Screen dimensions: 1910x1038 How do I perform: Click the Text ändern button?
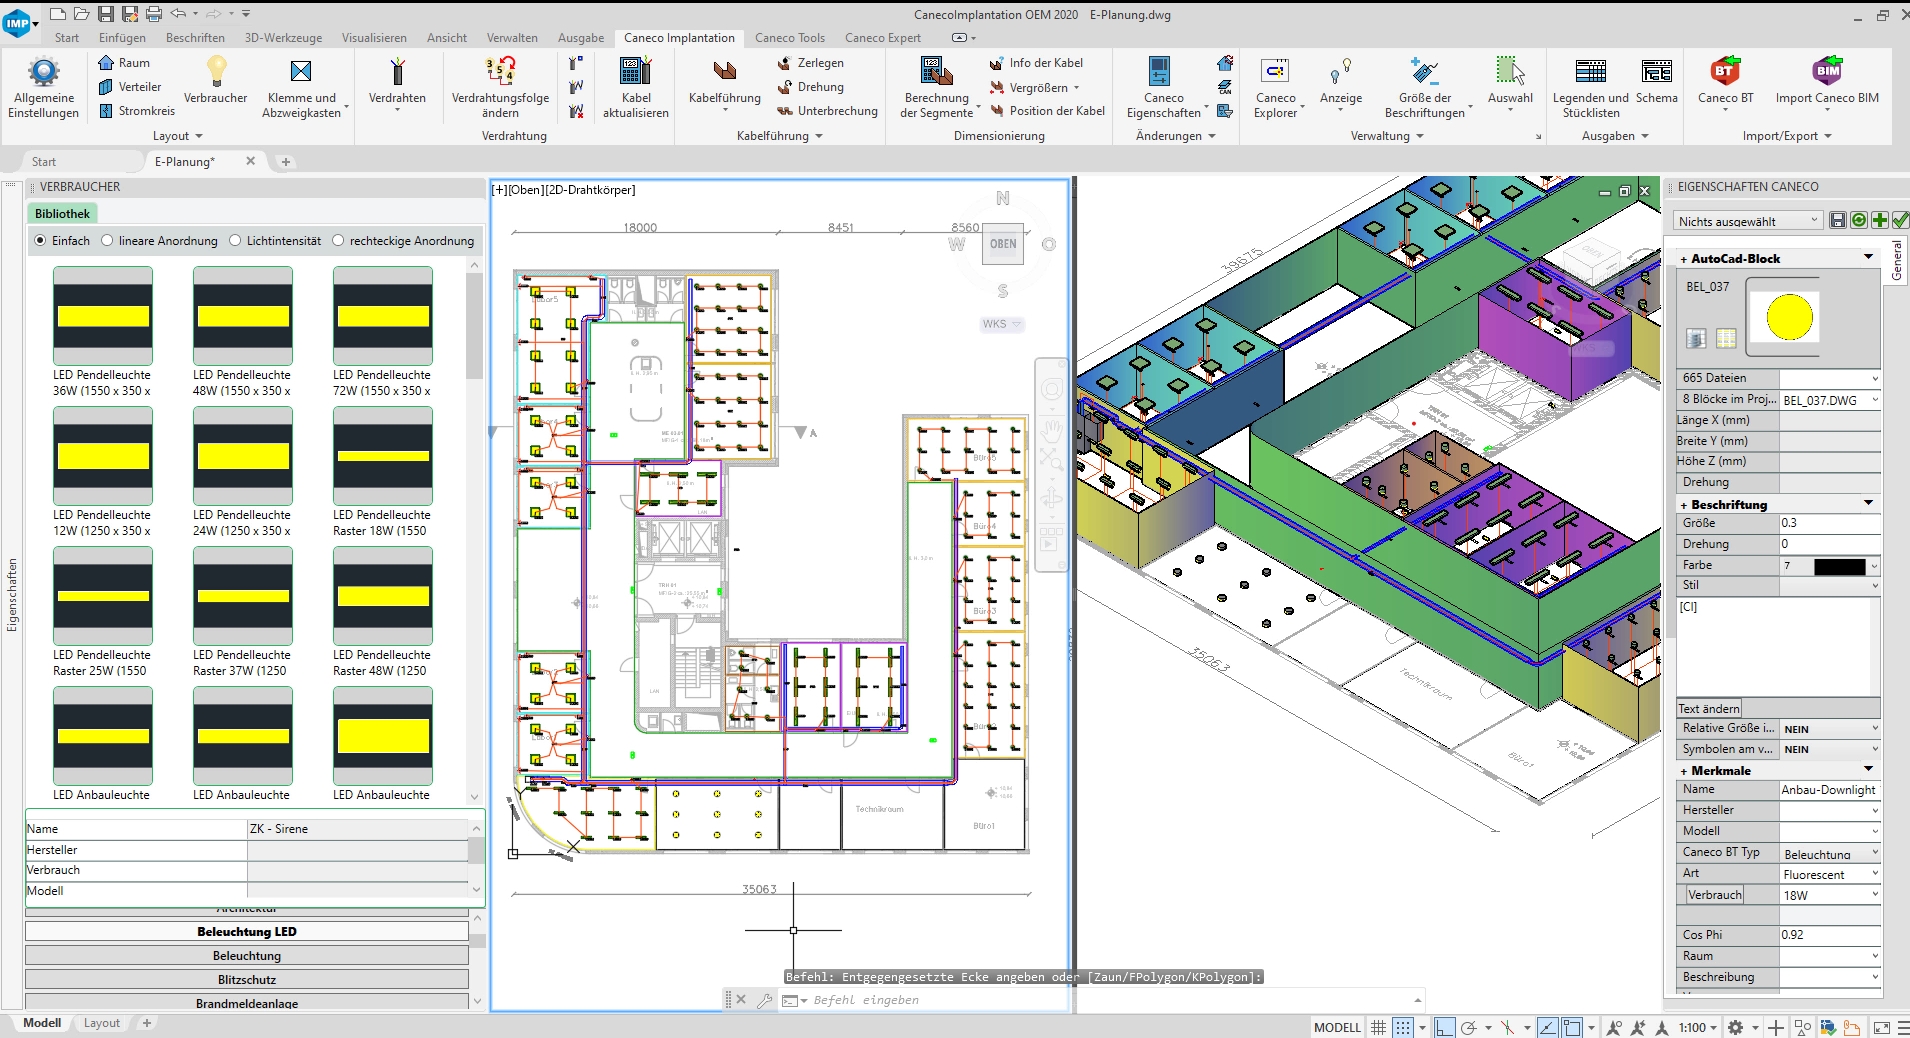(x=1709, y=709)
